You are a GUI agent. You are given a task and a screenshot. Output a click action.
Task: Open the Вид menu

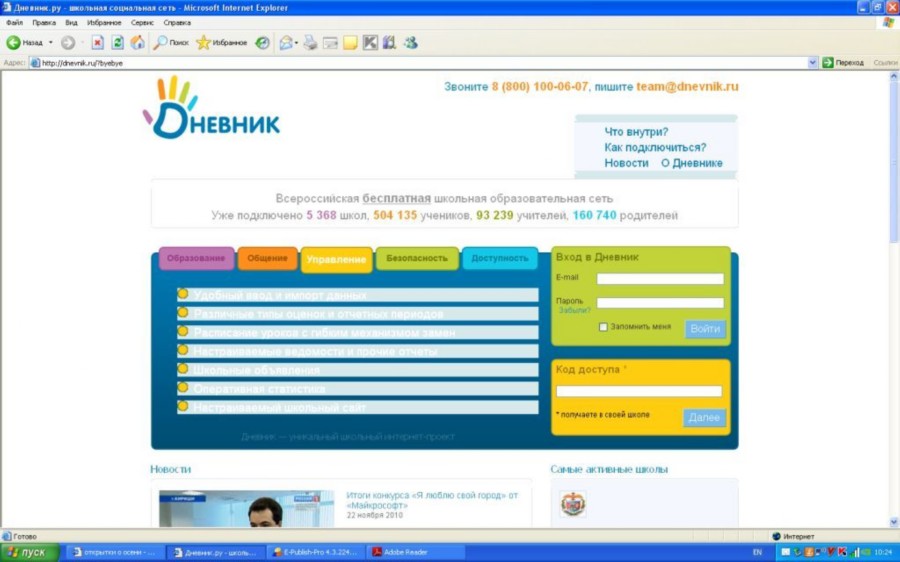(x=71, y=23)
